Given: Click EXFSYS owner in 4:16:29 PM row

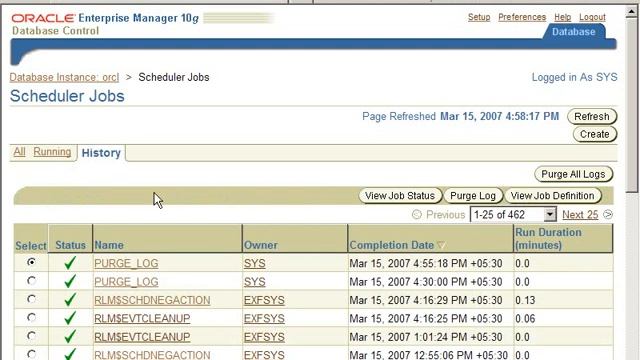Looking at the screenshot, I should coord(264,300).
